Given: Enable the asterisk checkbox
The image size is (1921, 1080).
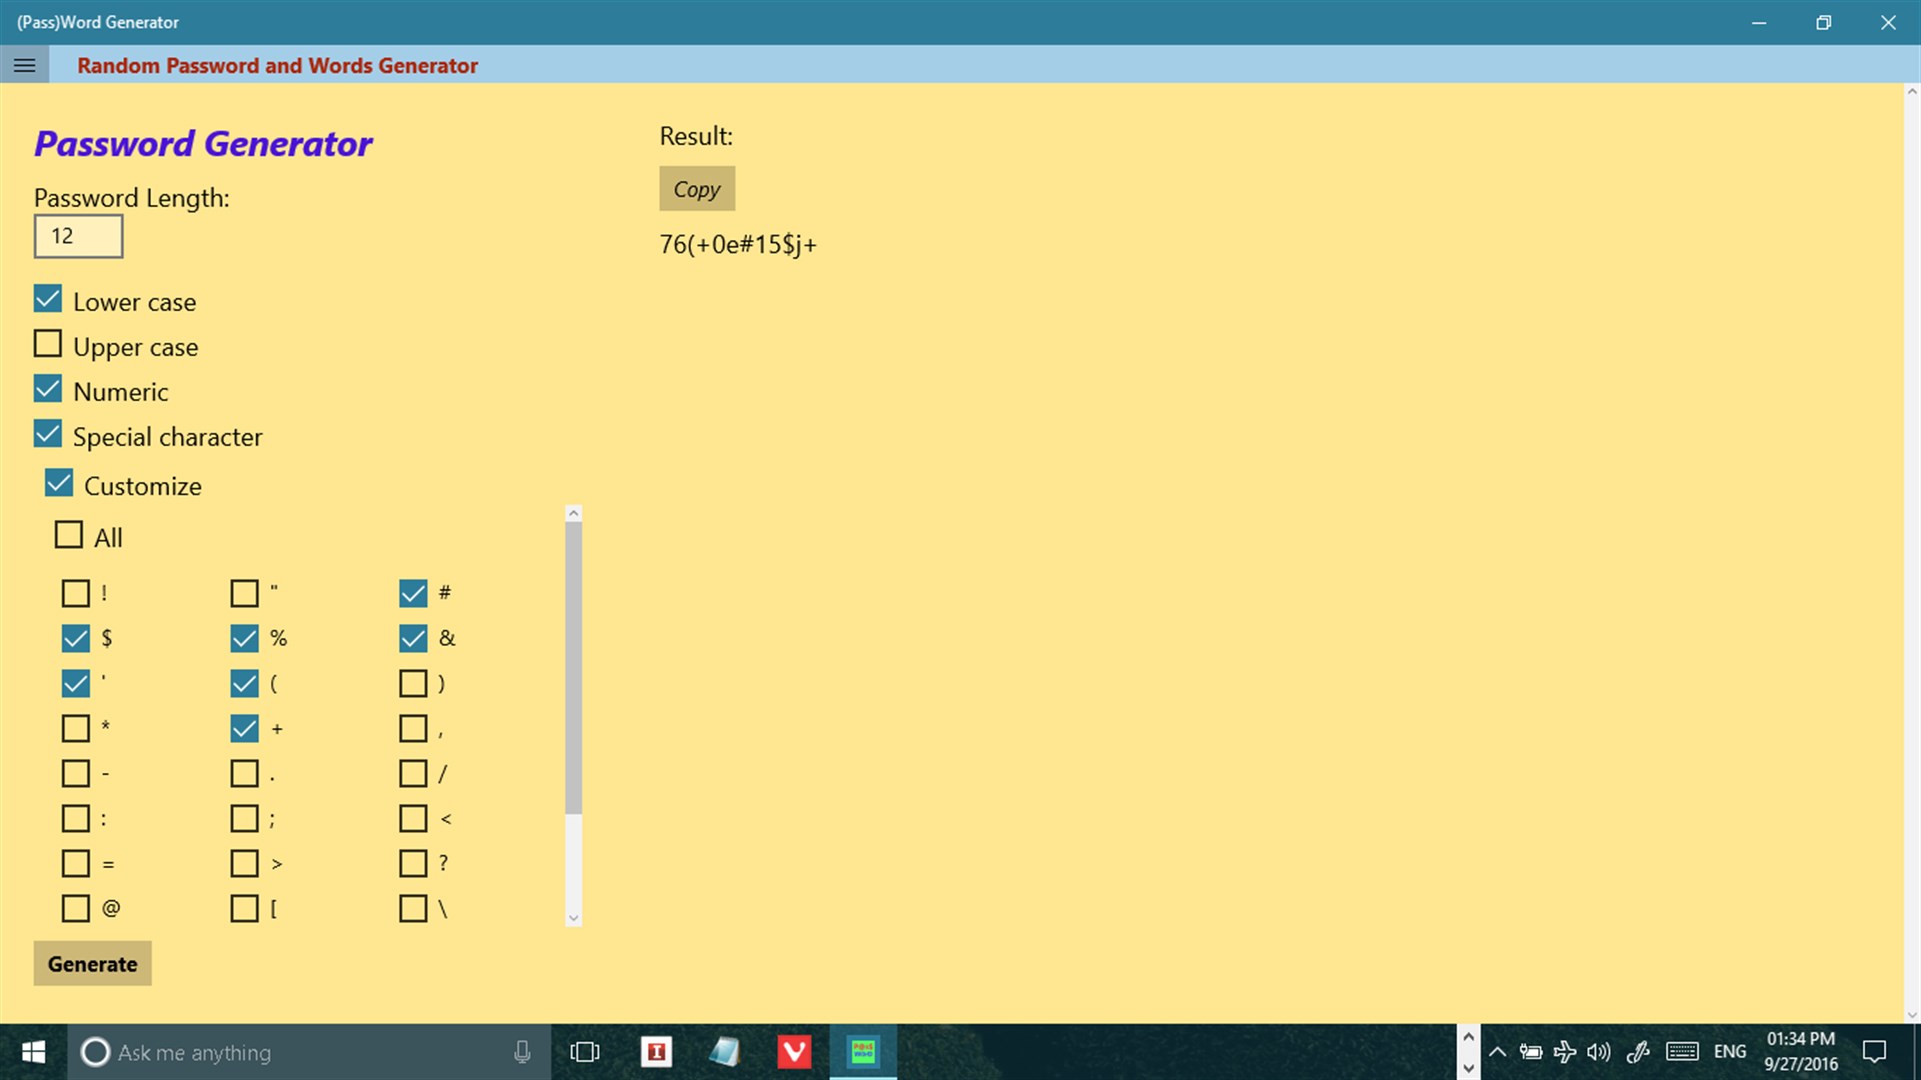Looking at the screenshot, I should [x=75, y=728].
